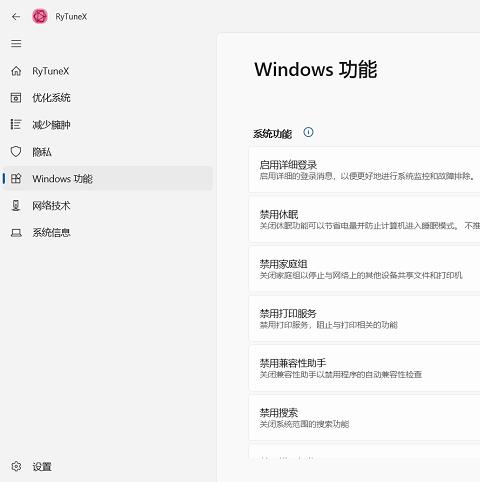
Task: Click the back arrow button
Action: (x=16, y=17)
